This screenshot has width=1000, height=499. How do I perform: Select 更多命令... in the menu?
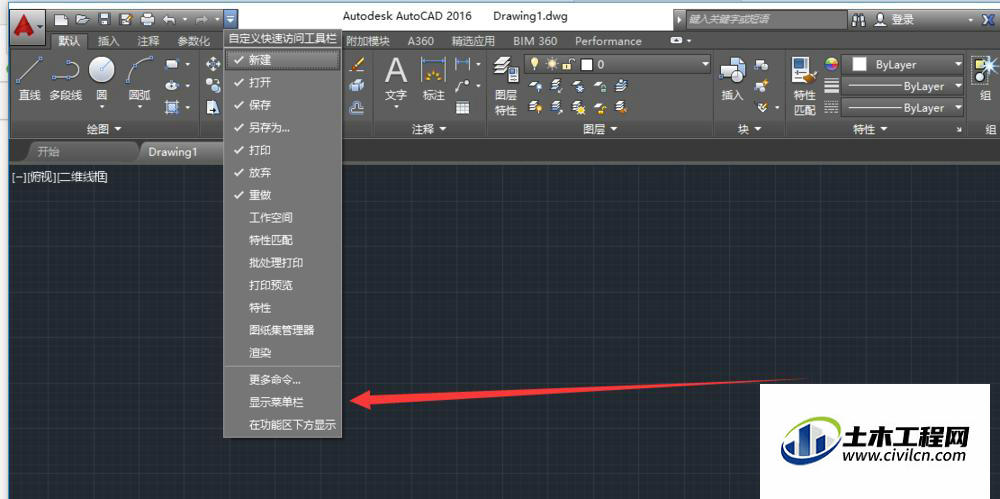283,380
